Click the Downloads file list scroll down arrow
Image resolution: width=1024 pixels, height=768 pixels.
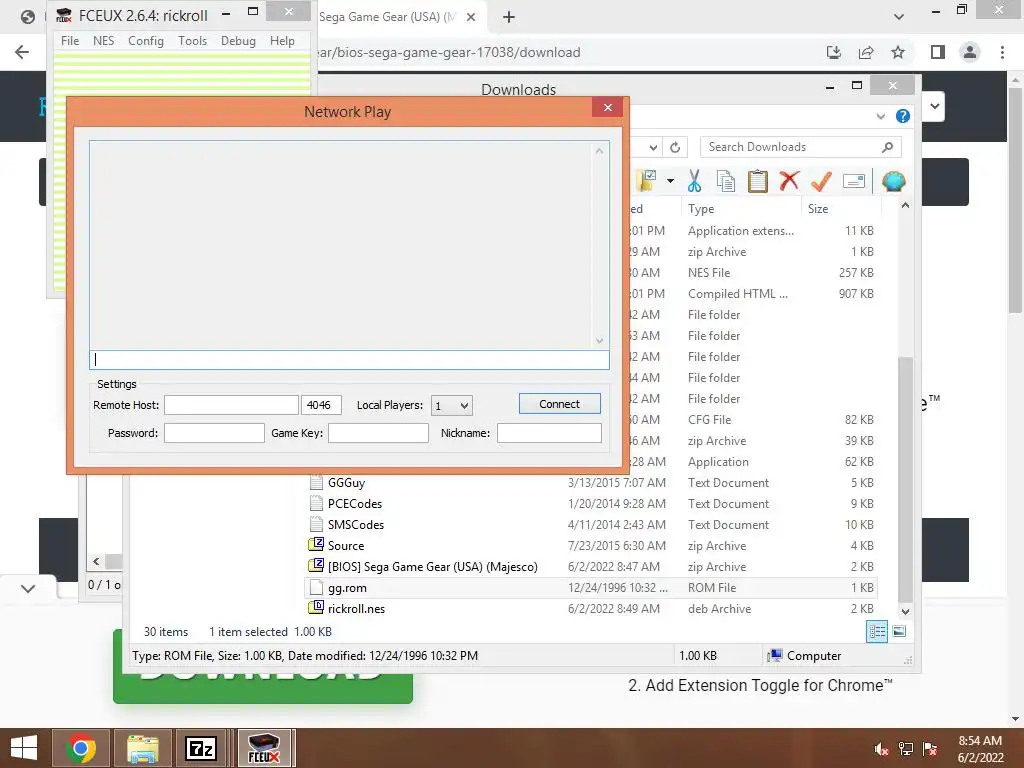(905, 612)
